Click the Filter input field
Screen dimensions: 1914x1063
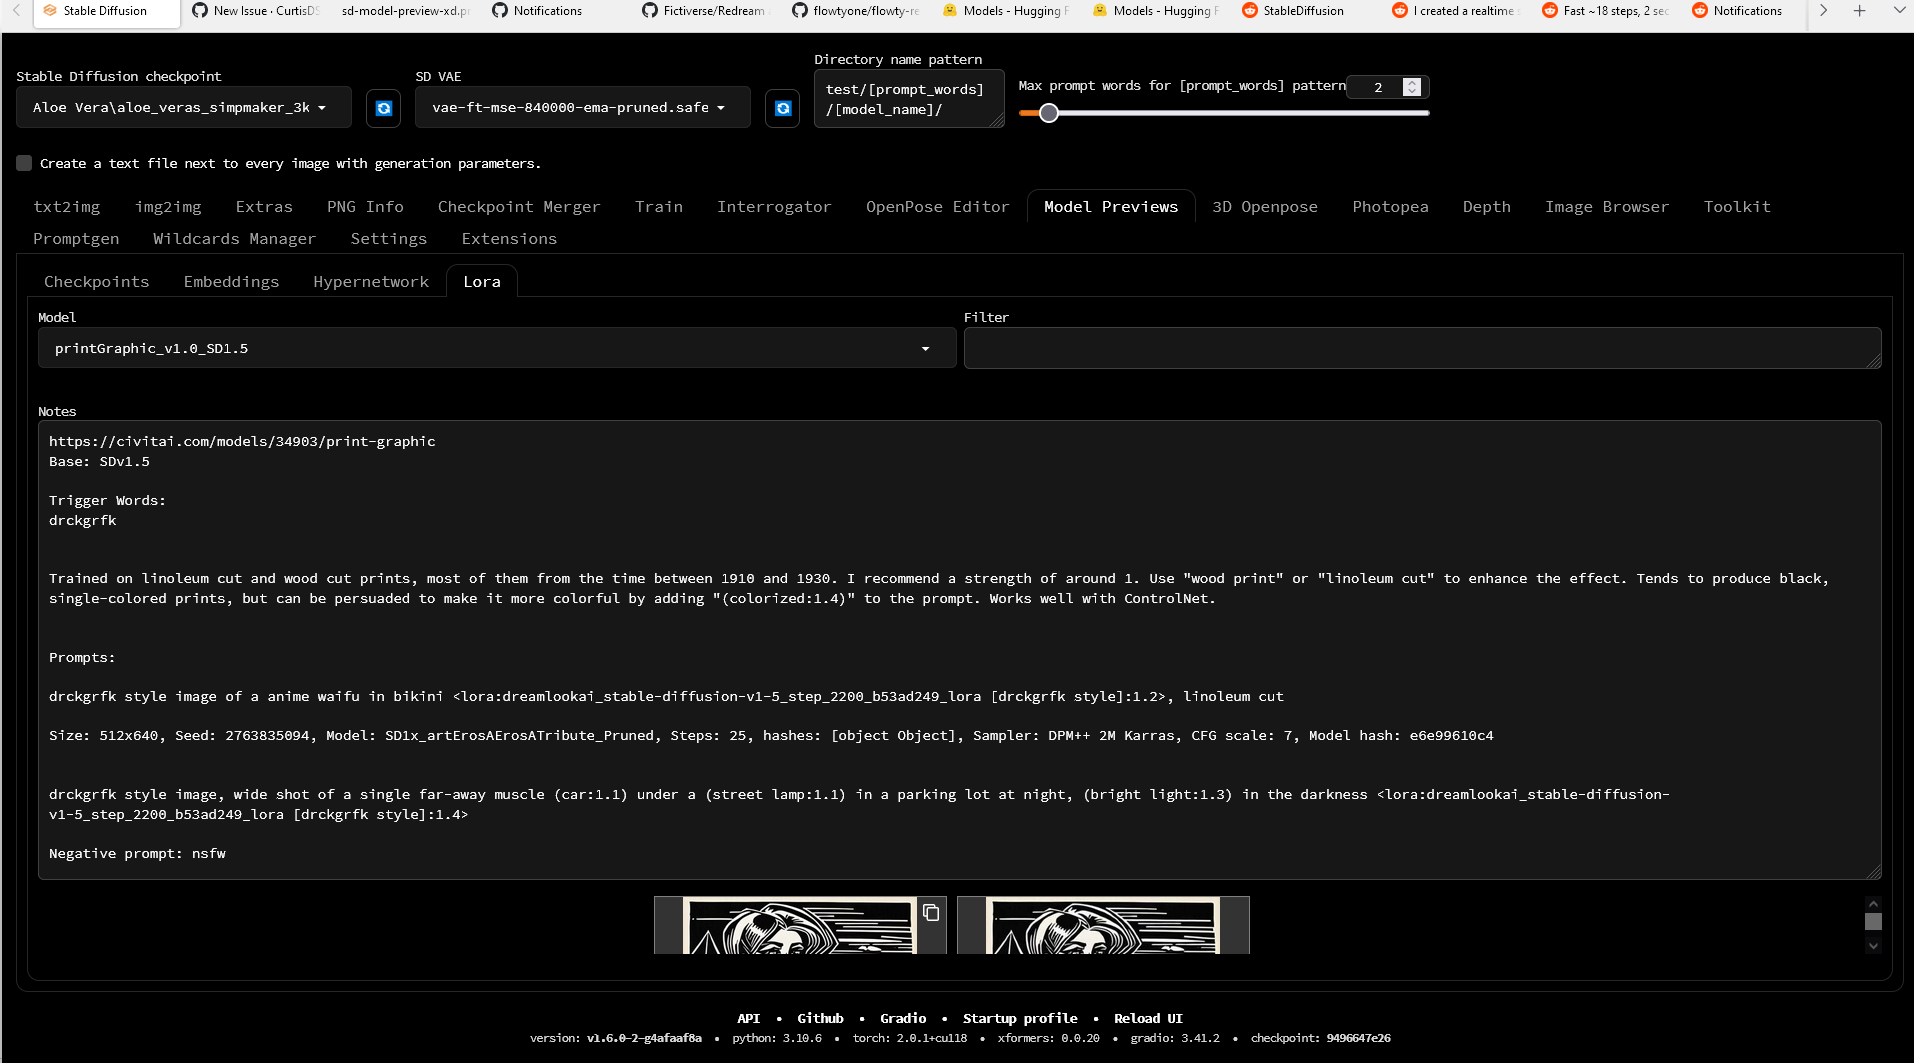[1421, 348]
